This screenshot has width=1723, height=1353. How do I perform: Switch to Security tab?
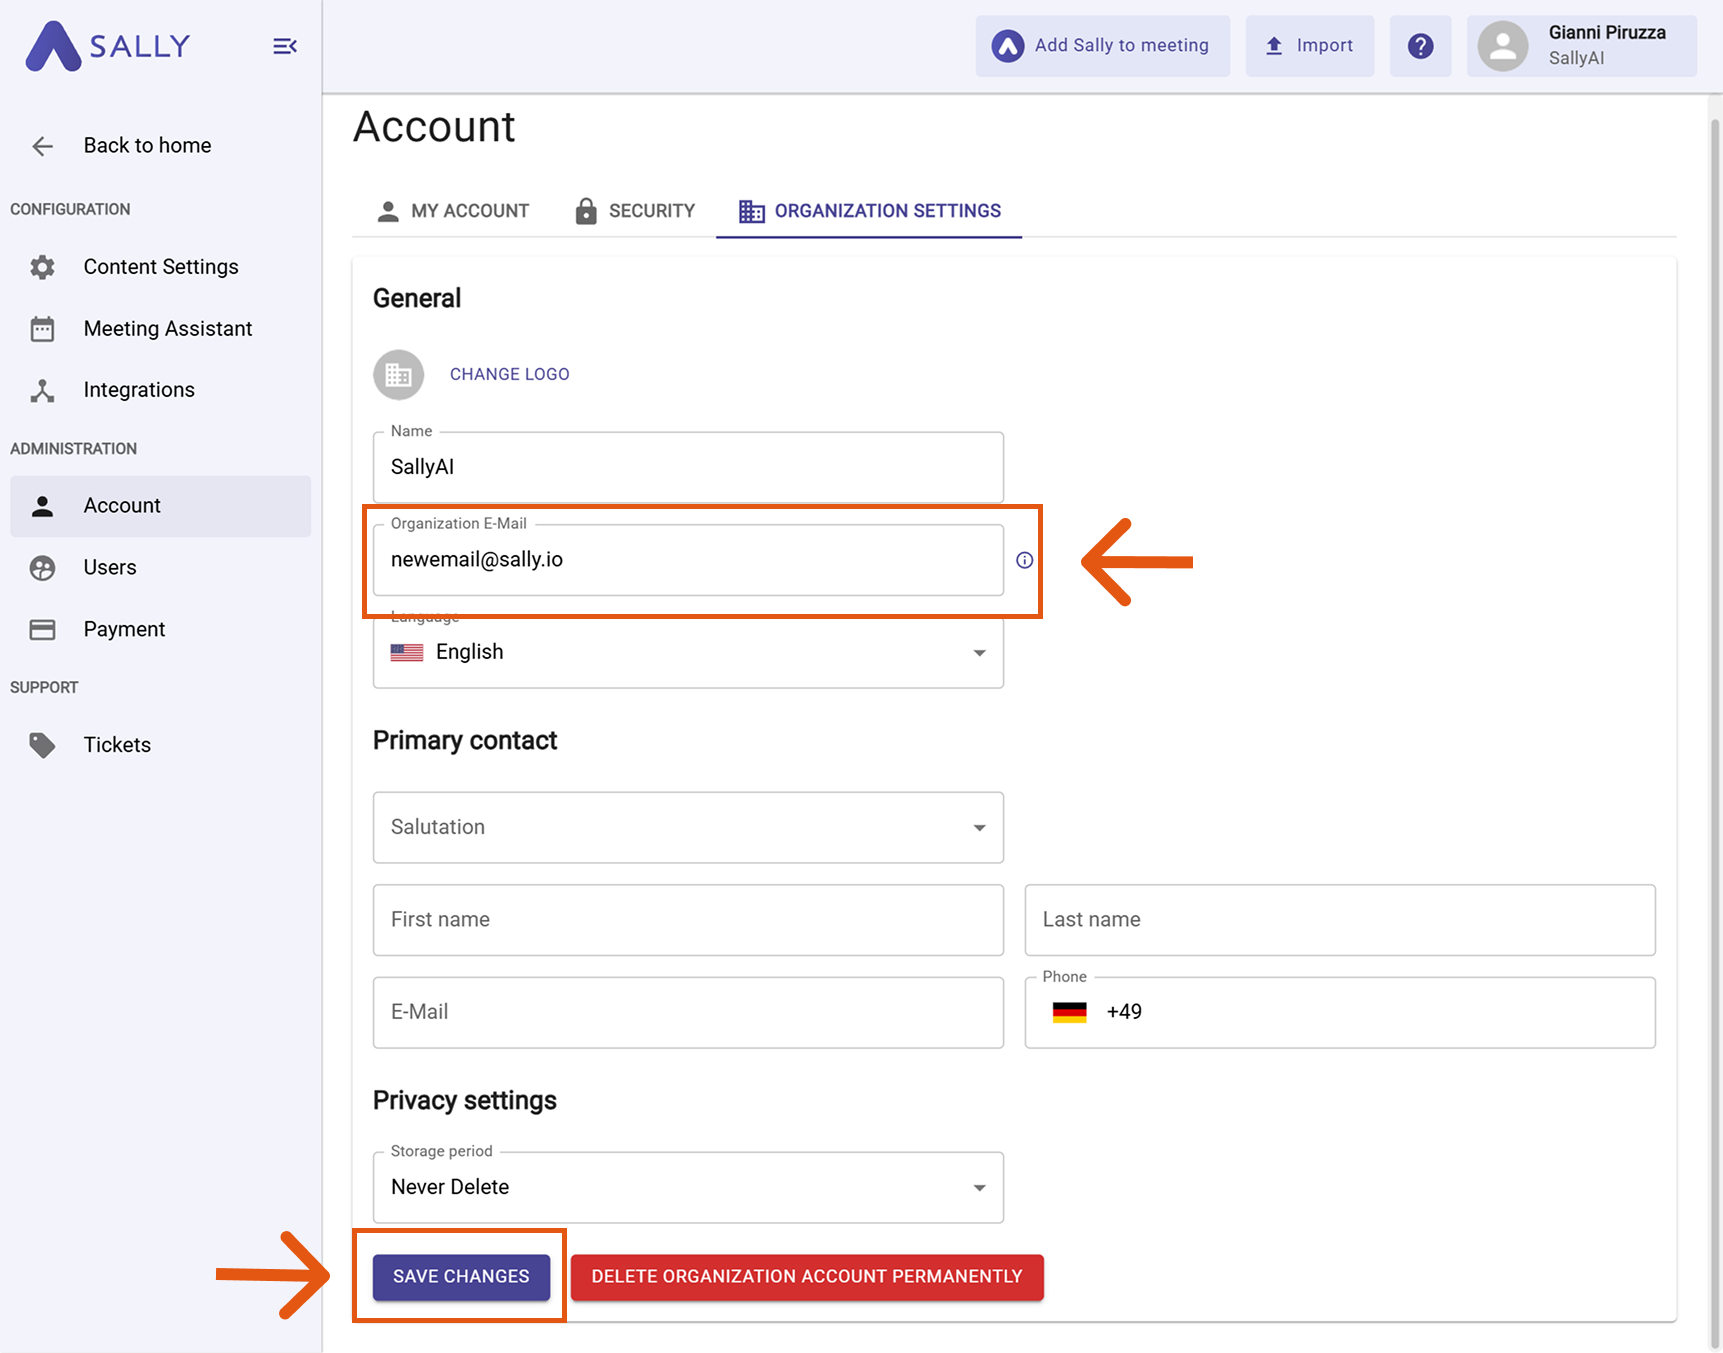[x=635, y=211]
